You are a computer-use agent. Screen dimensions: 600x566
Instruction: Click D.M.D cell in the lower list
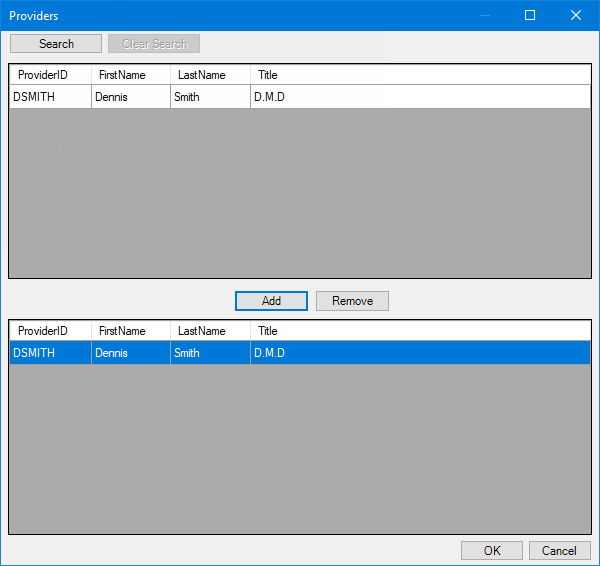(421, 352)
